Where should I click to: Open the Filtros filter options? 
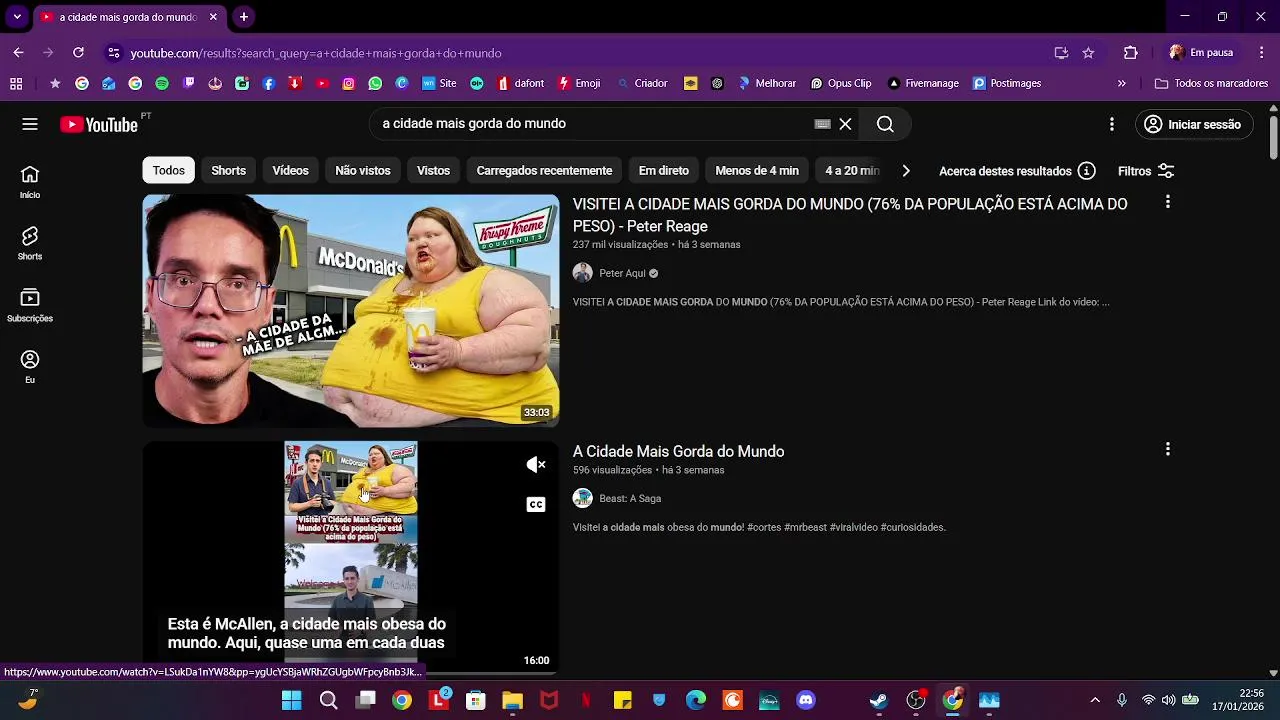[1146, 171]
